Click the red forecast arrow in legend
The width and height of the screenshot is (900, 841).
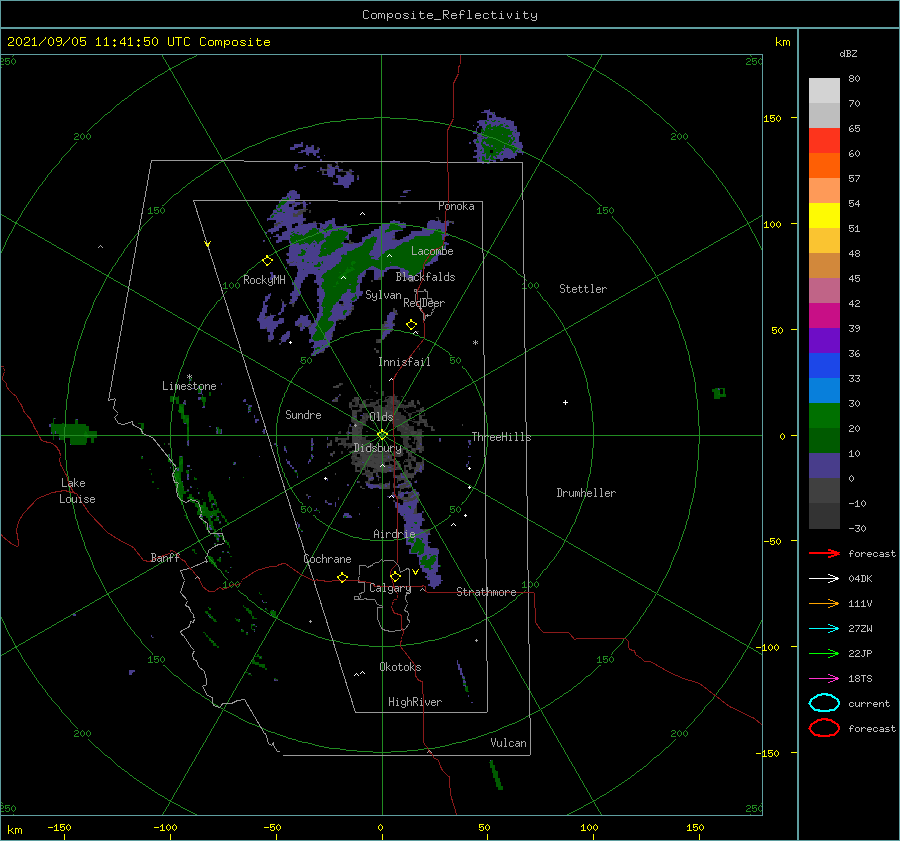(x=824, y=553)
